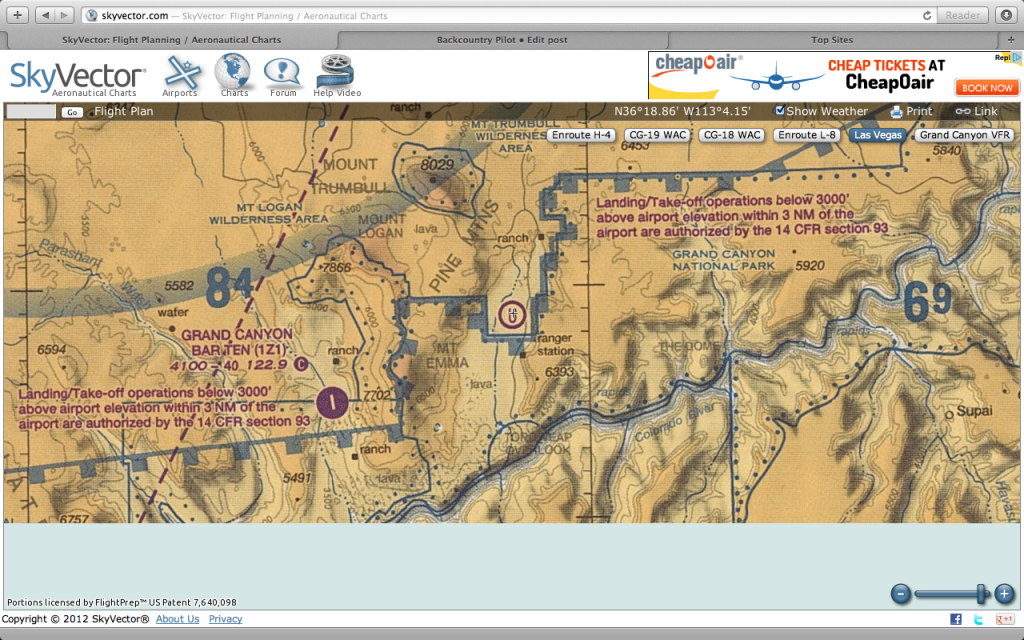Open the Forum speech bubble icon
Viewport: 1024px width, 640px height.
[283, 72]
